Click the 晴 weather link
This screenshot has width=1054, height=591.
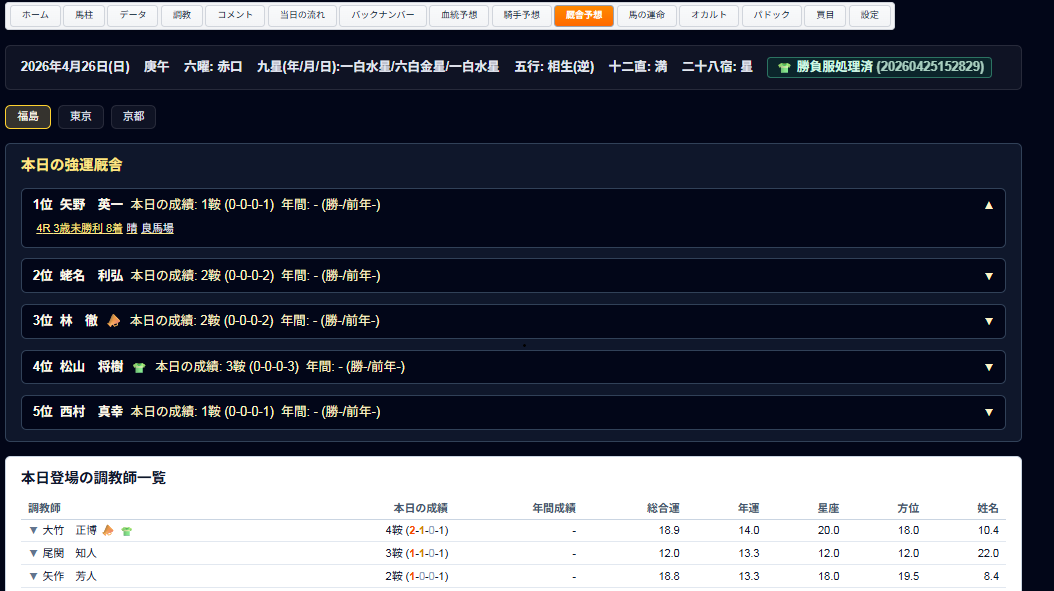click(x=132, y=229)
